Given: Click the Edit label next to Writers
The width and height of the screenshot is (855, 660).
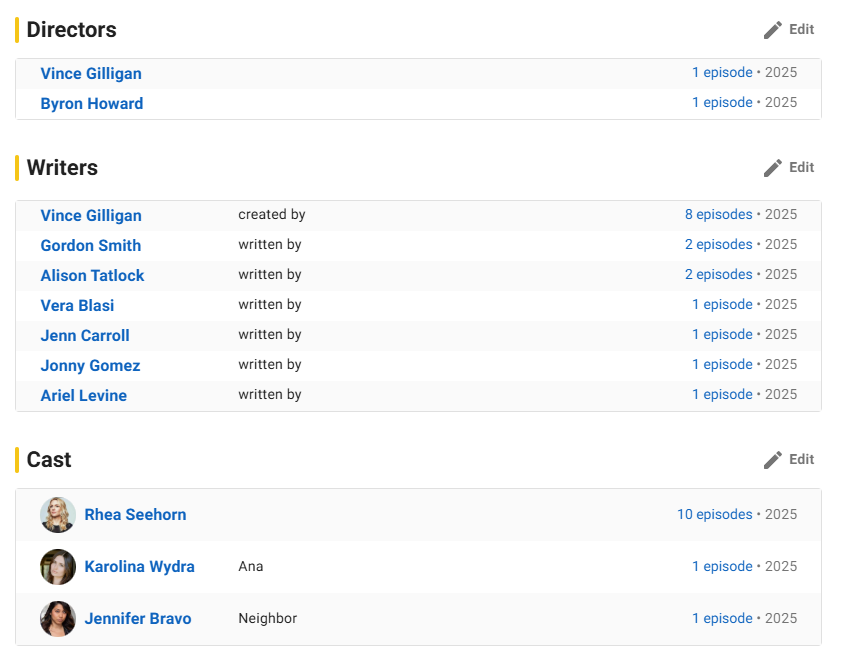Looking at the screenshot, I should tap(802, 167).
